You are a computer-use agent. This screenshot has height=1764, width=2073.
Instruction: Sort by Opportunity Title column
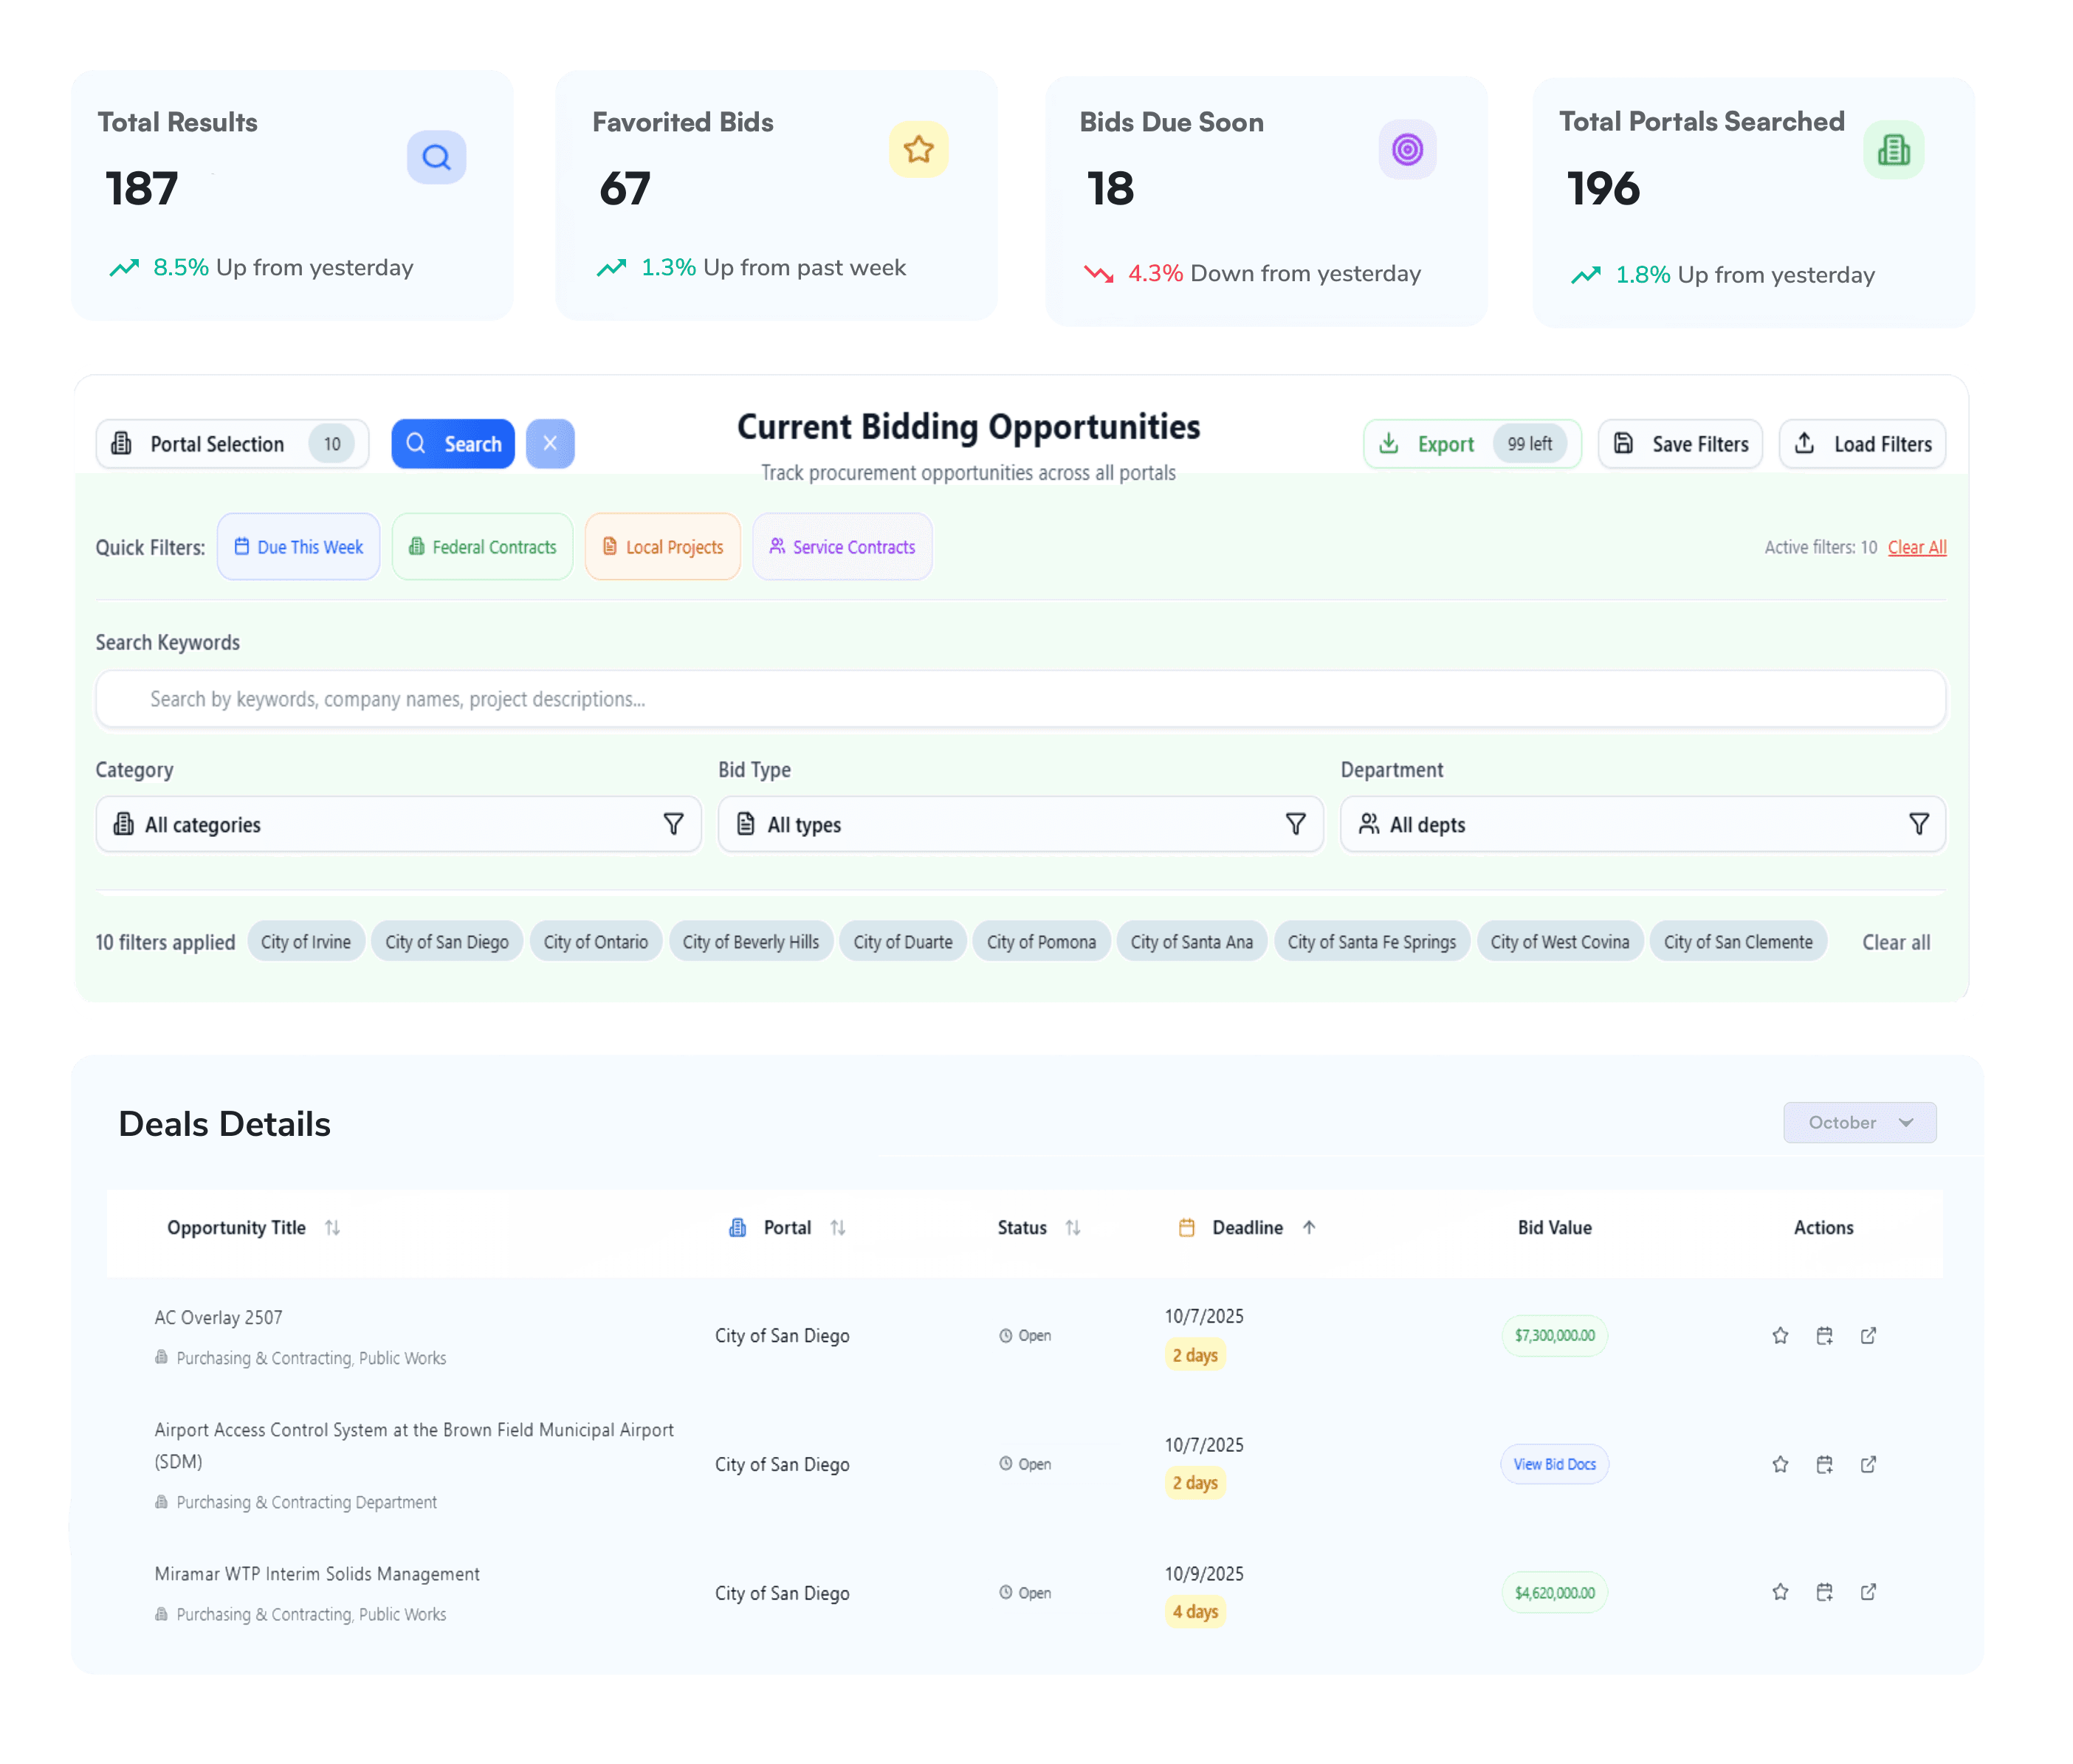(x=332, y=1228)
